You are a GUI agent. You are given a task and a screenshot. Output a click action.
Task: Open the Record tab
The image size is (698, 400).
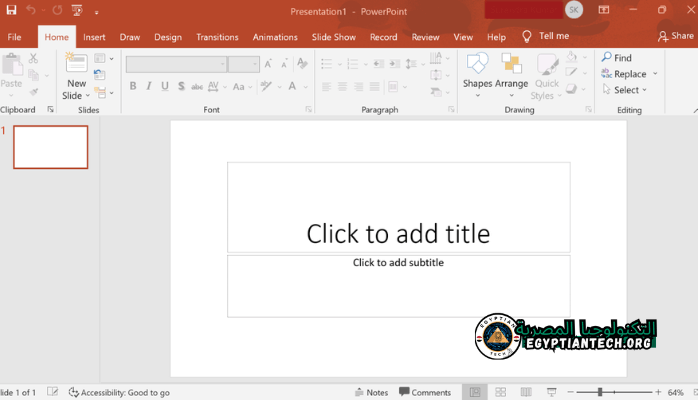383,37
